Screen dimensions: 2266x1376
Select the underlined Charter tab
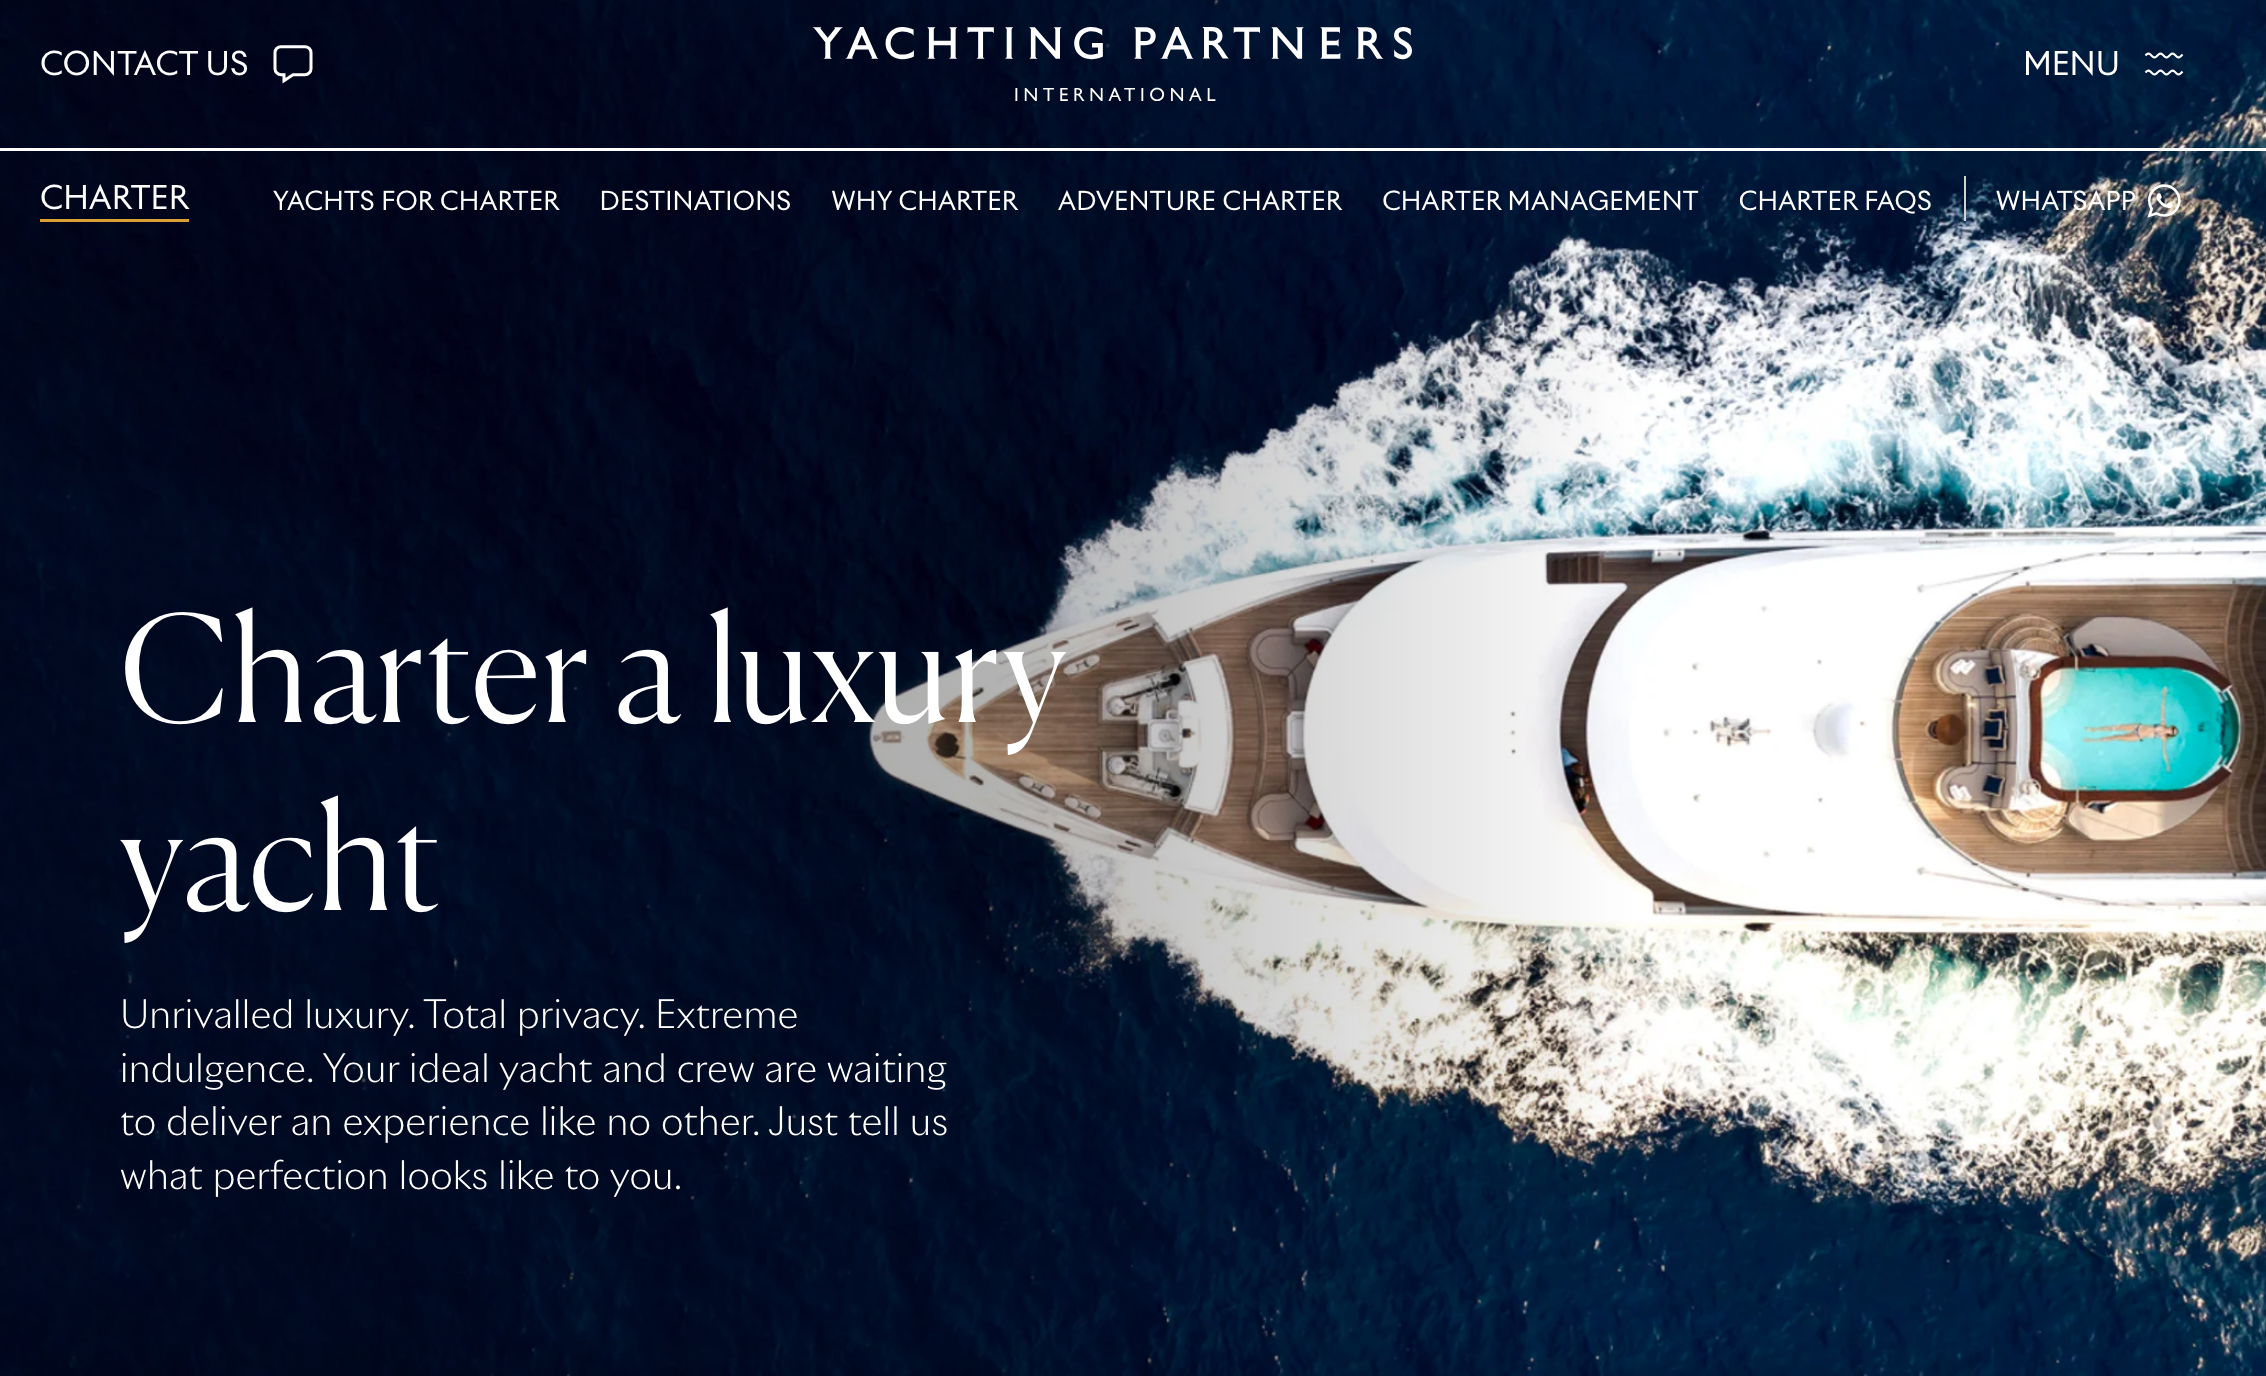(114, 199)
